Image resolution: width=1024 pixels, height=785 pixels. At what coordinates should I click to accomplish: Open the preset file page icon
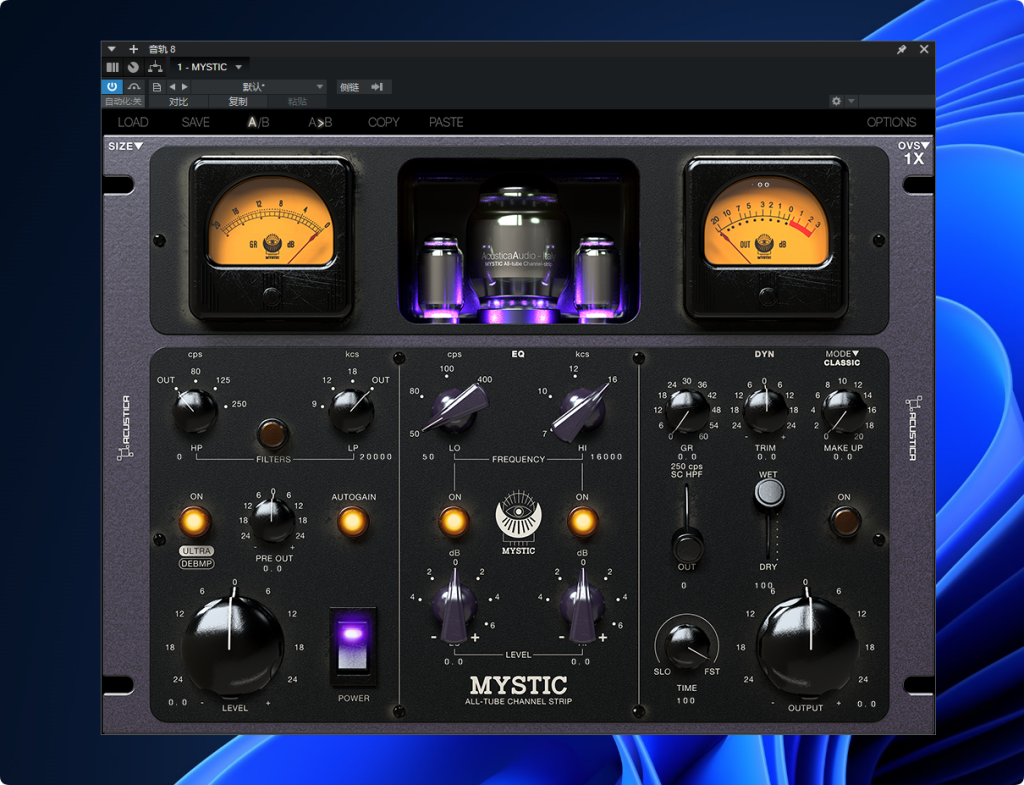[157, 87]
